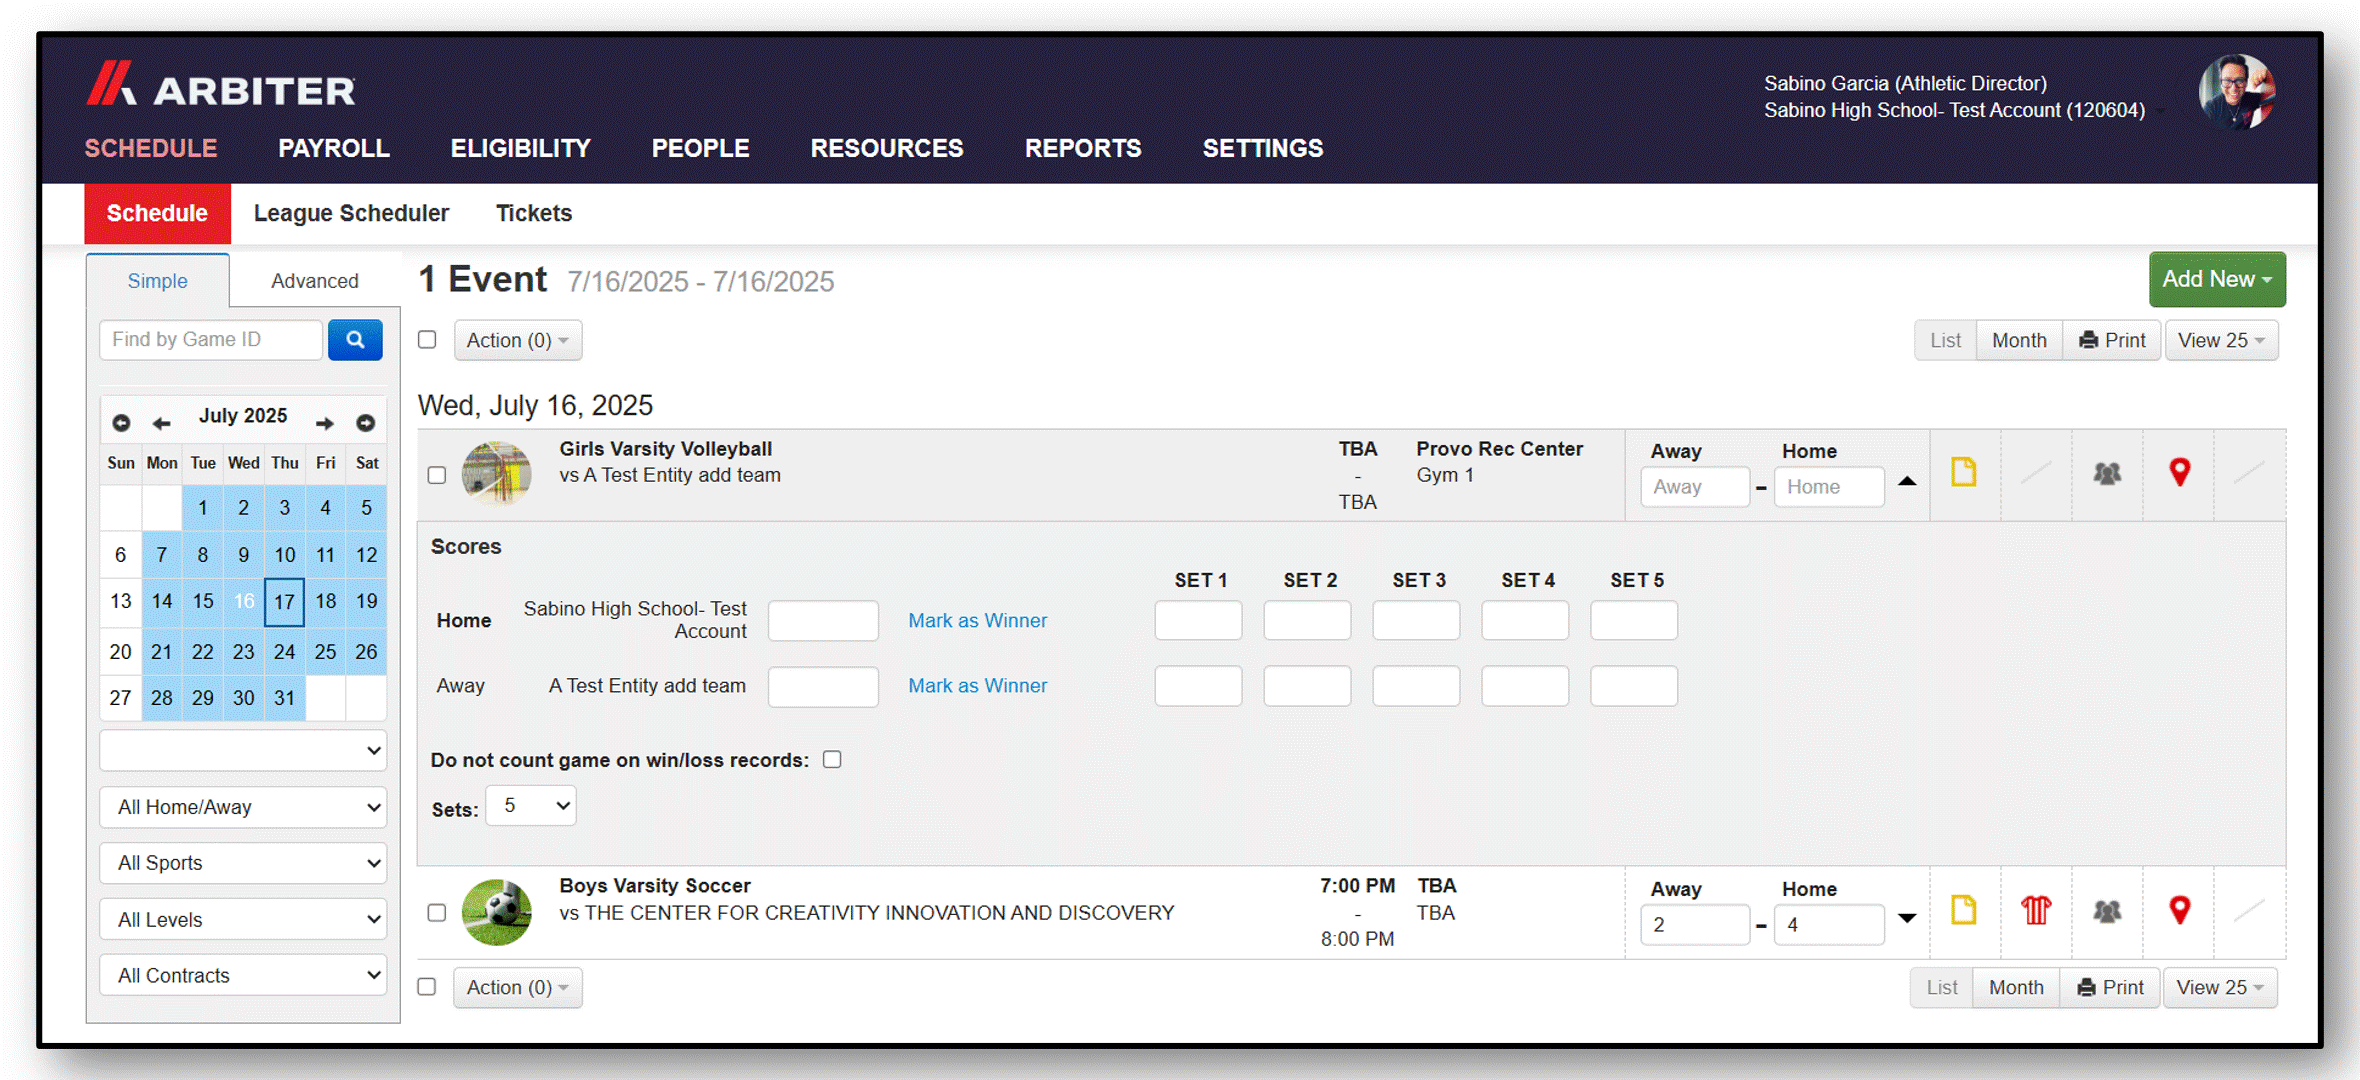Open the All Contracts filter dropdown
This screenshot has width=2360, height=1080.
243,975
